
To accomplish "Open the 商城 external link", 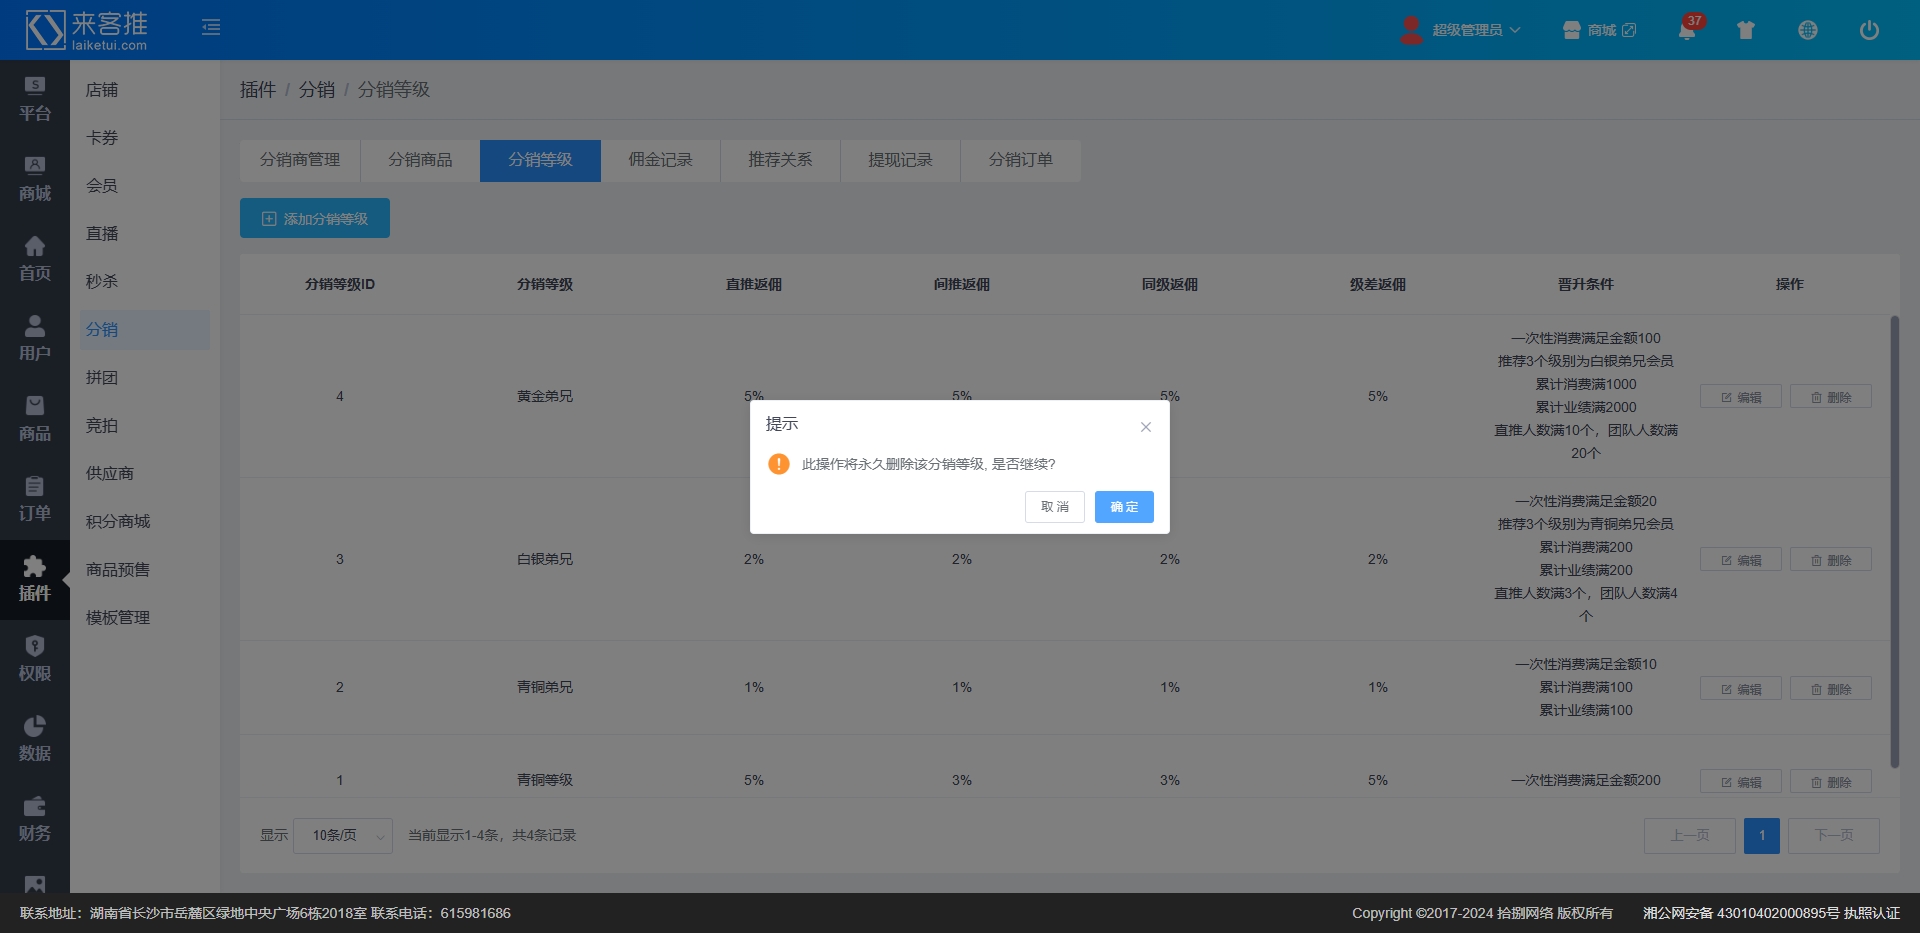I will point(1600,30).
